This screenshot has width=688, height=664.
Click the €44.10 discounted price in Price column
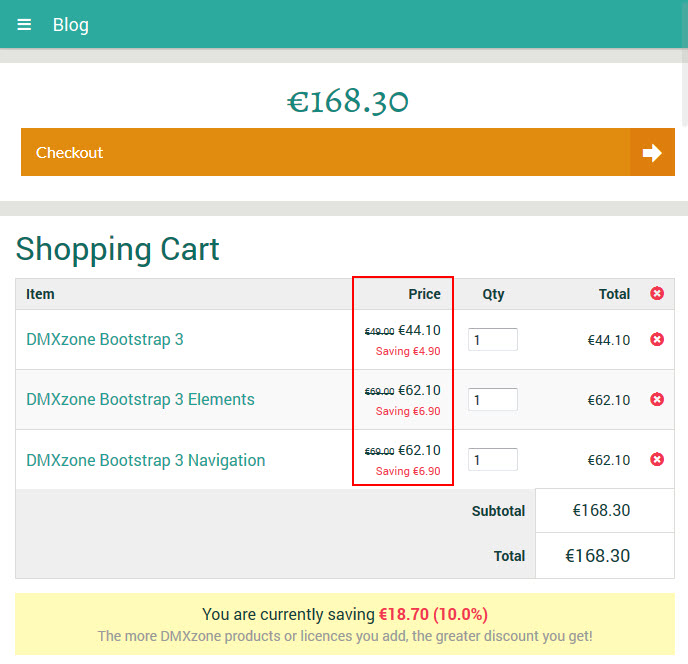click(x=419, y=330)
